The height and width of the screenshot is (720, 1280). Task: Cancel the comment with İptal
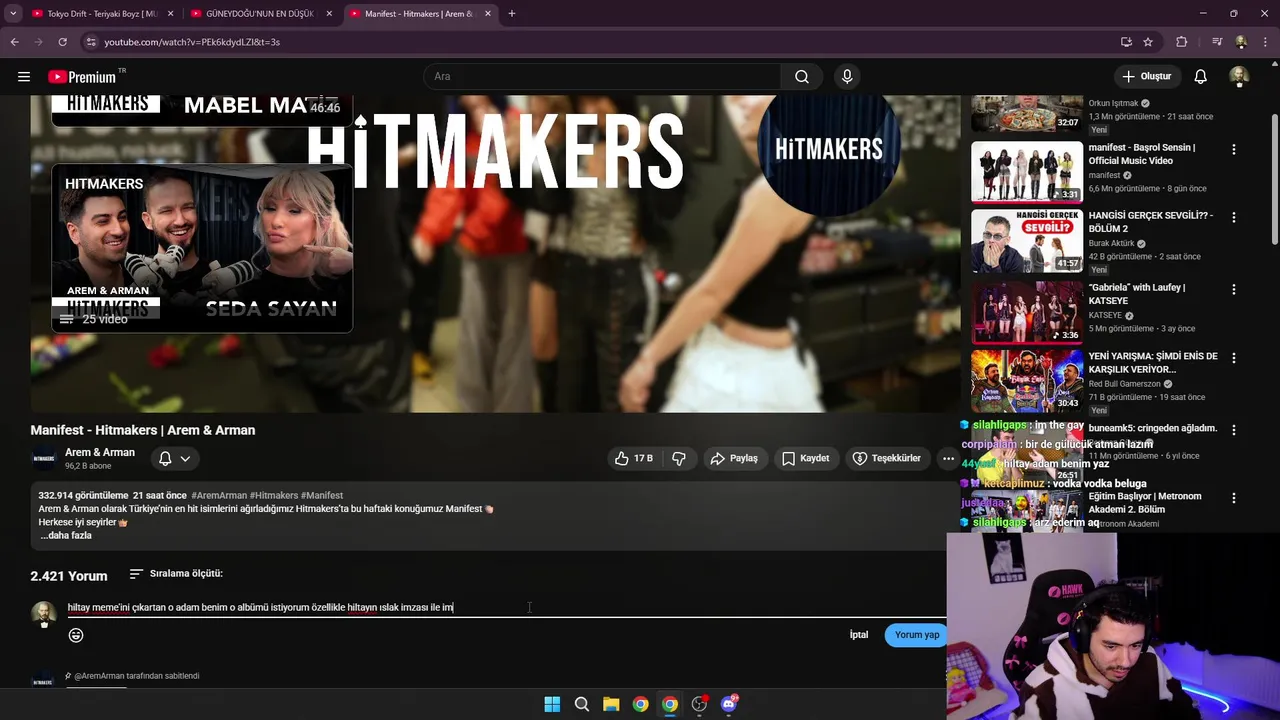[x=859, y=635]
